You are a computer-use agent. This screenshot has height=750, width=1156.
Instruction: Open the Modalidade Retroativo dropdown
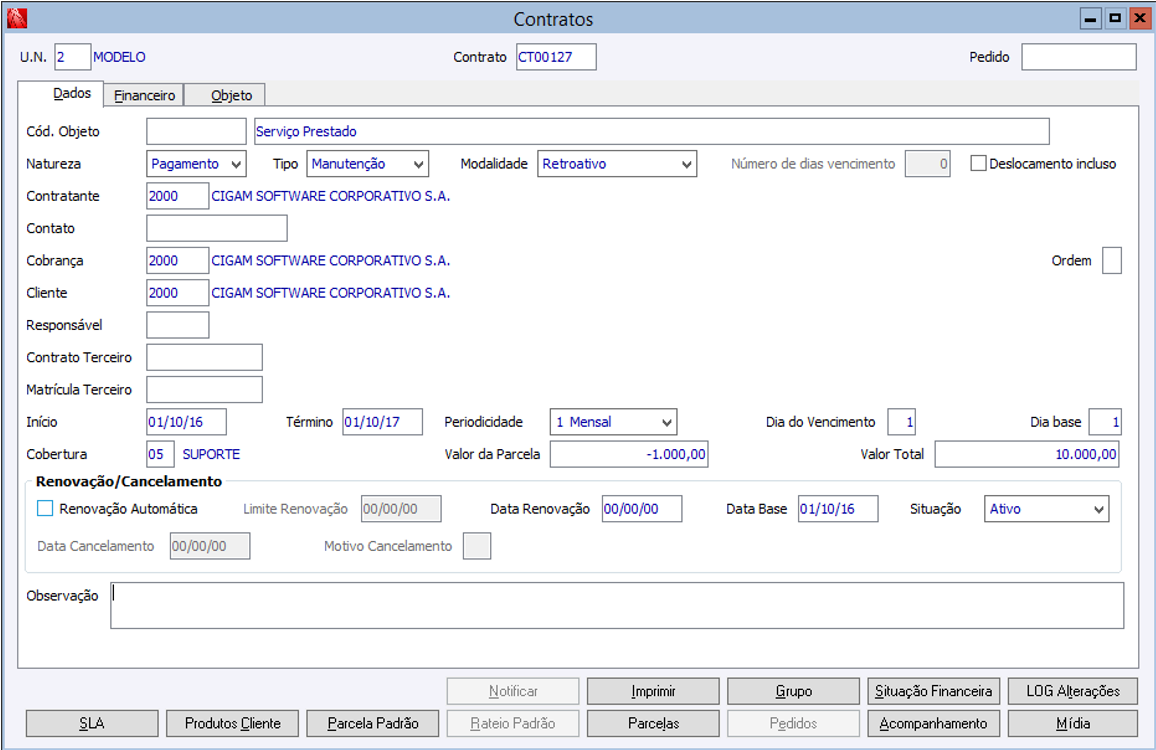tap(686, 164)
